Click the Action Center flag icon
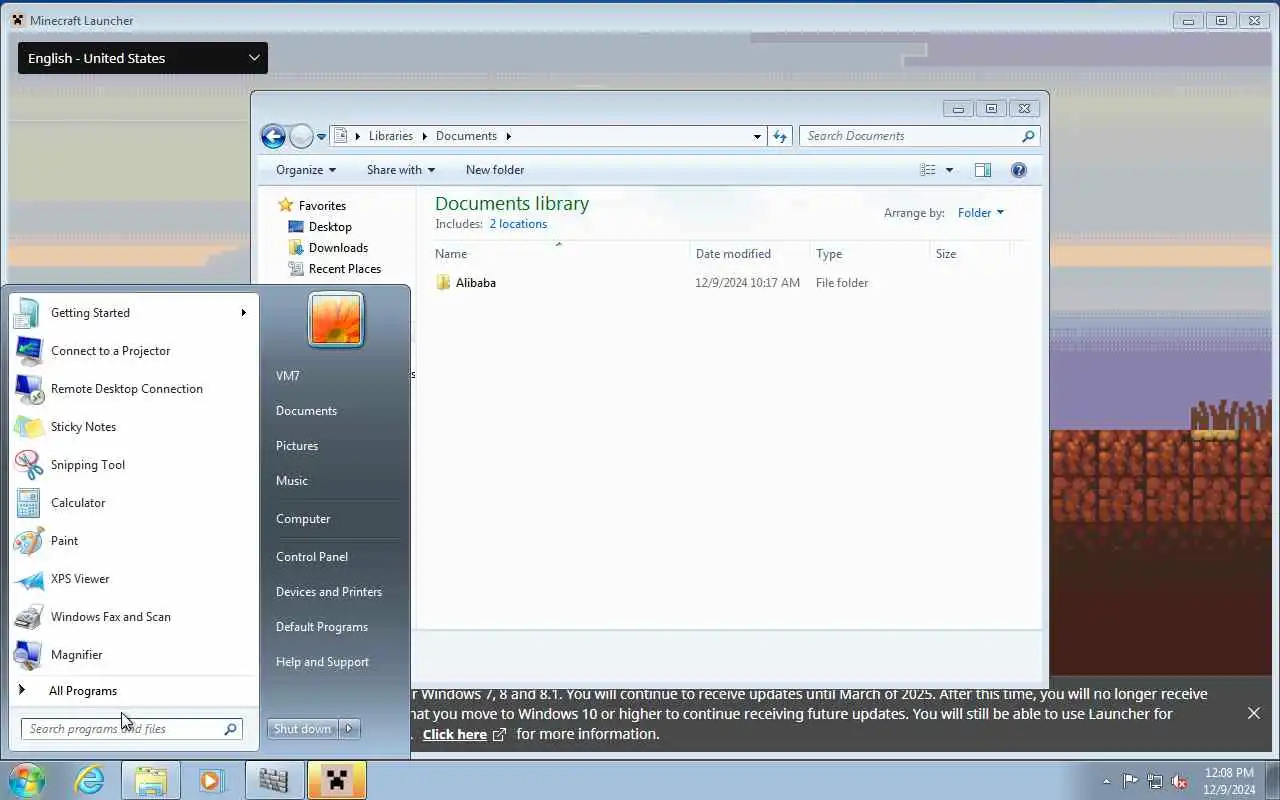Image resolution: width=1280 pixels, height=800 pixels. pyautogui.click(x=1130, y=781)
